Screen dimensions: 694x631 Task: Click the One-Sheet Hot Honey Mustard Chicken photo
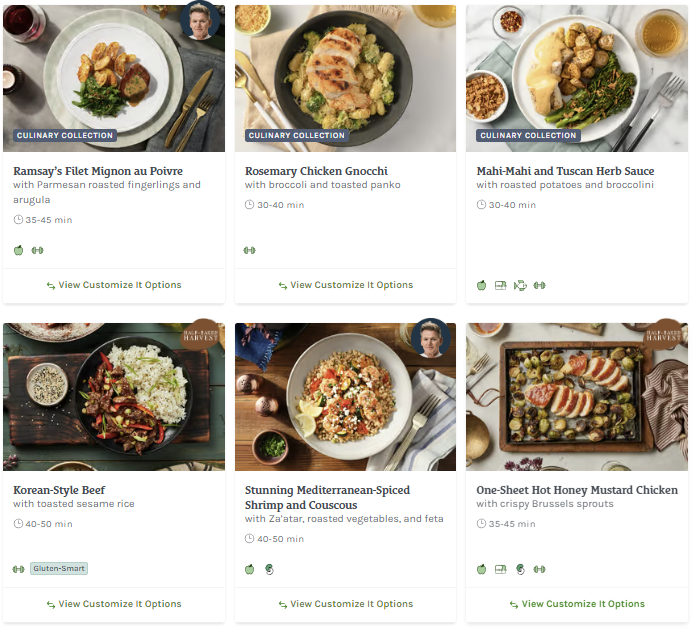pos(577,397)
